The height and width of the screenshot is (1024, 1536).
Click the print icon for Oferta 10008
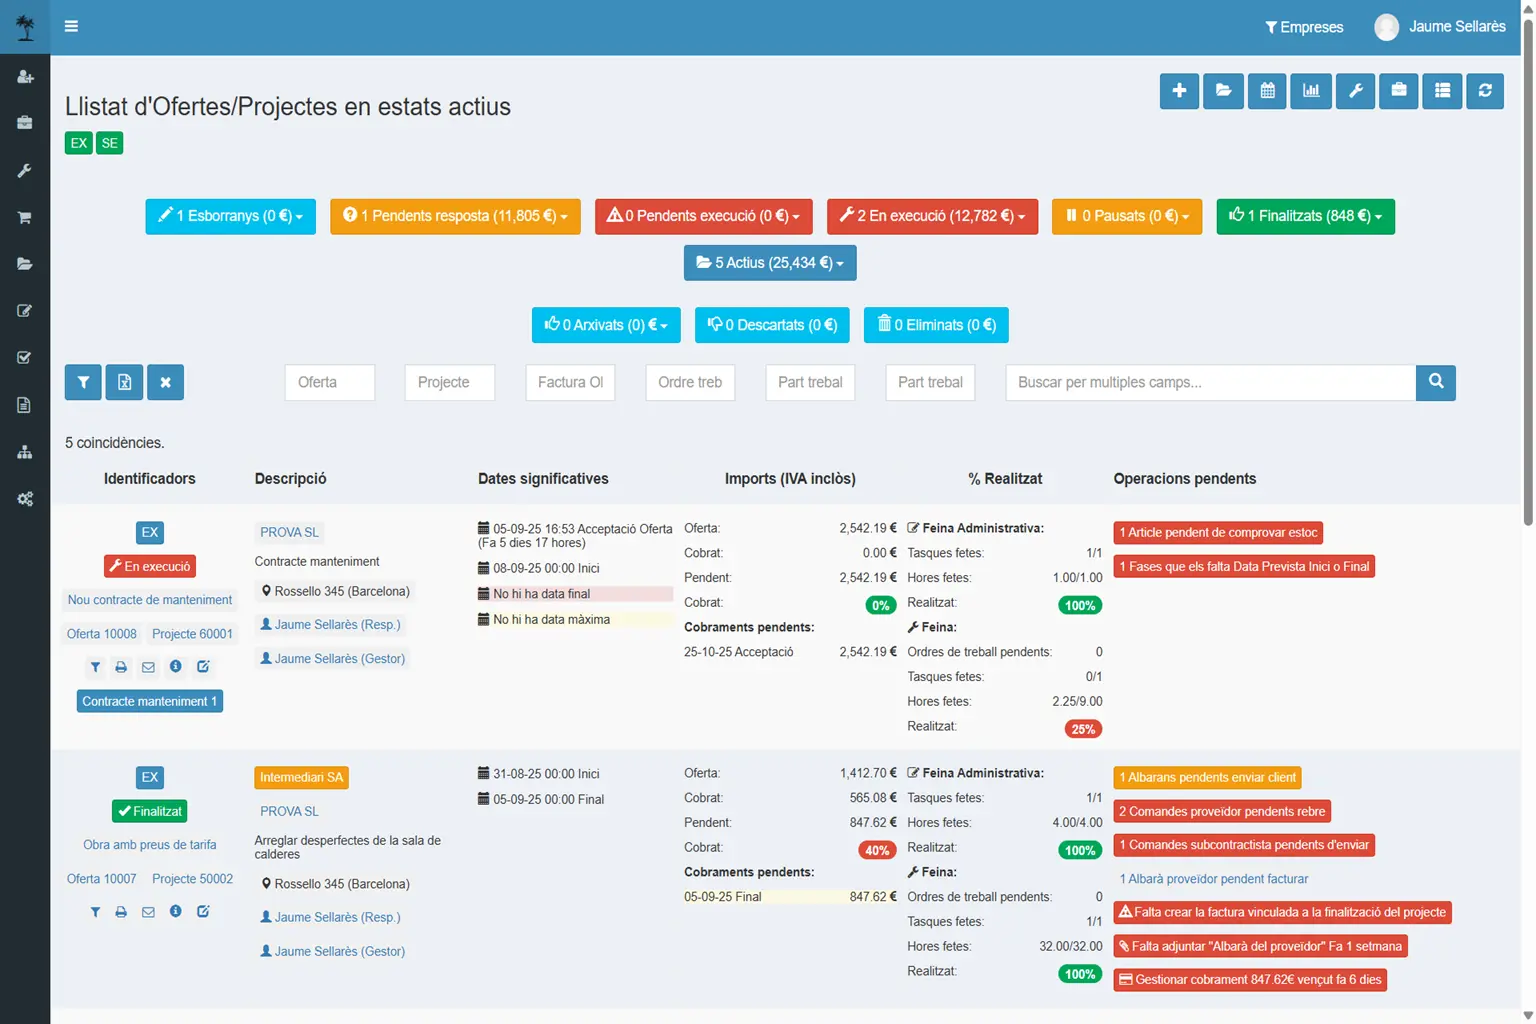[x=121, y=667]
